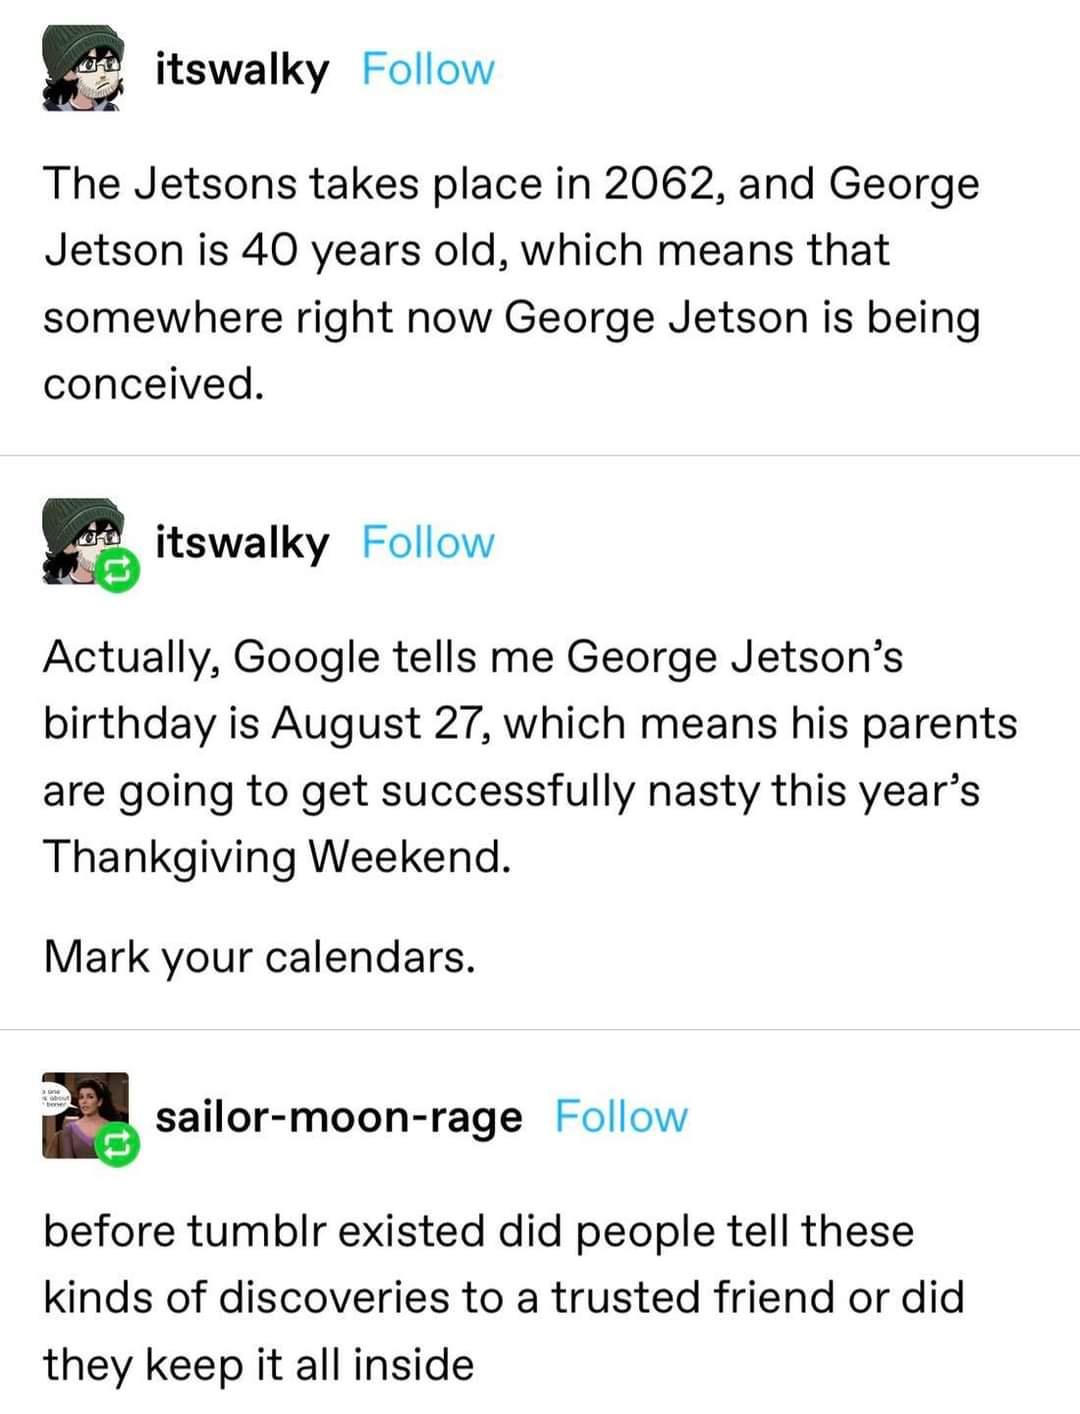Click itswalky's username above the Google birthday reblog
1080x1414 pixels.
(x=241, y=542)
